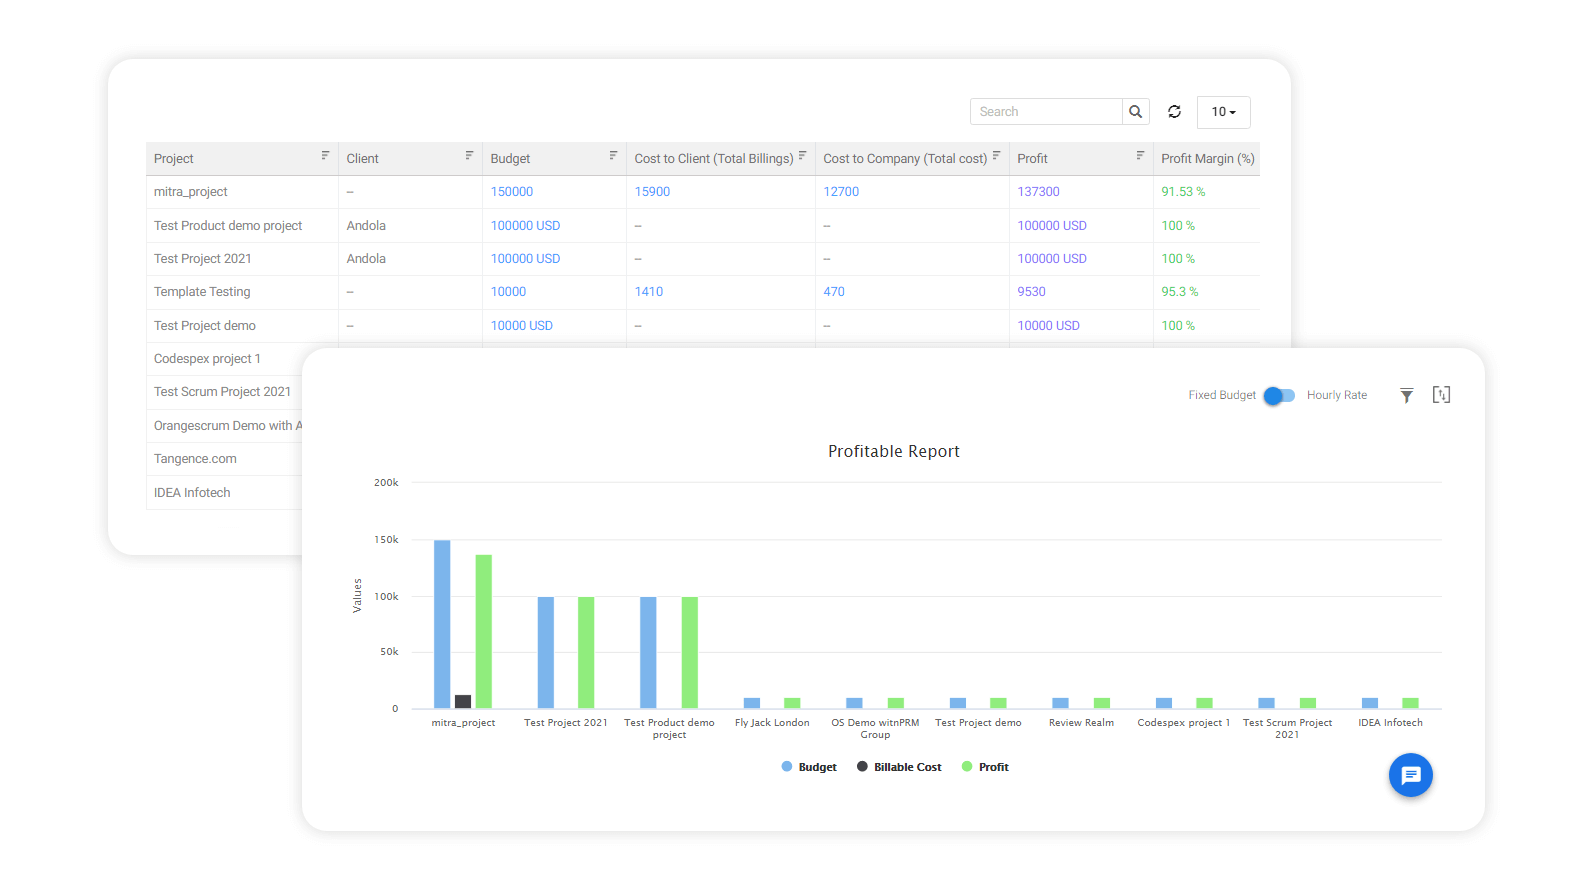Open the blue chat bubble widget

click(x=1410, y=775)
